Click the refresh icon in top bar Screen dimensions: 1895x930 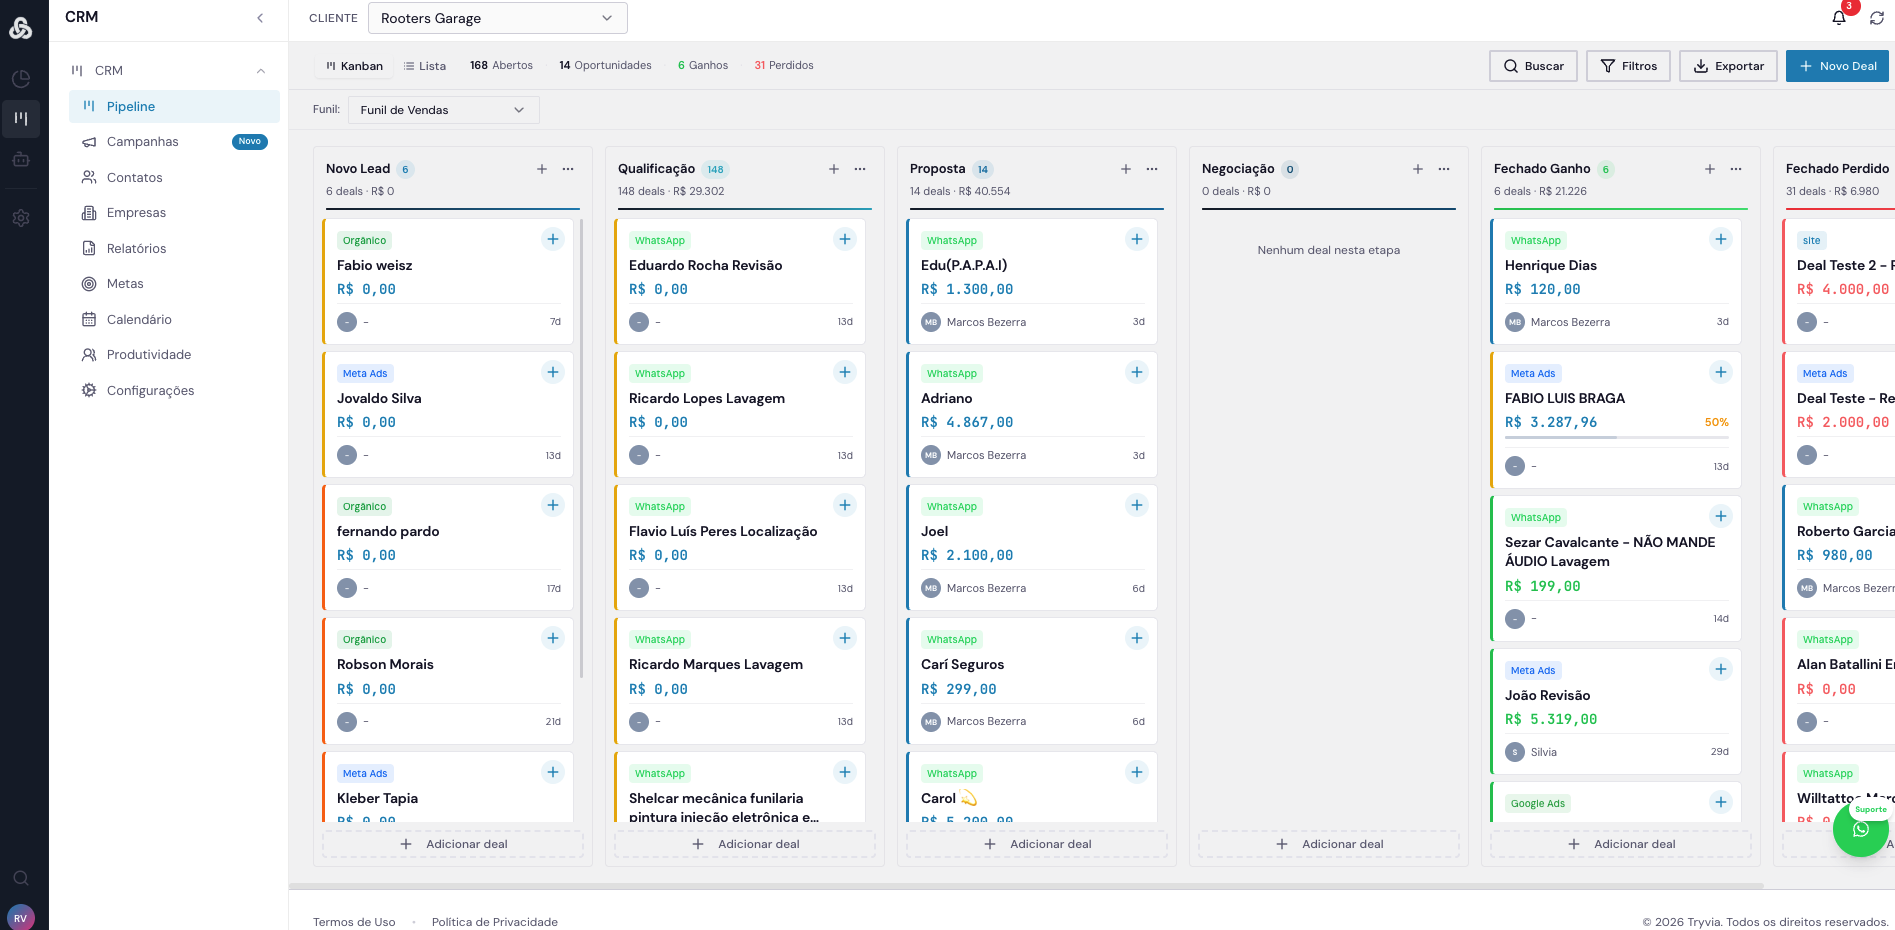pyautogui.click(x=1876, y=18)
